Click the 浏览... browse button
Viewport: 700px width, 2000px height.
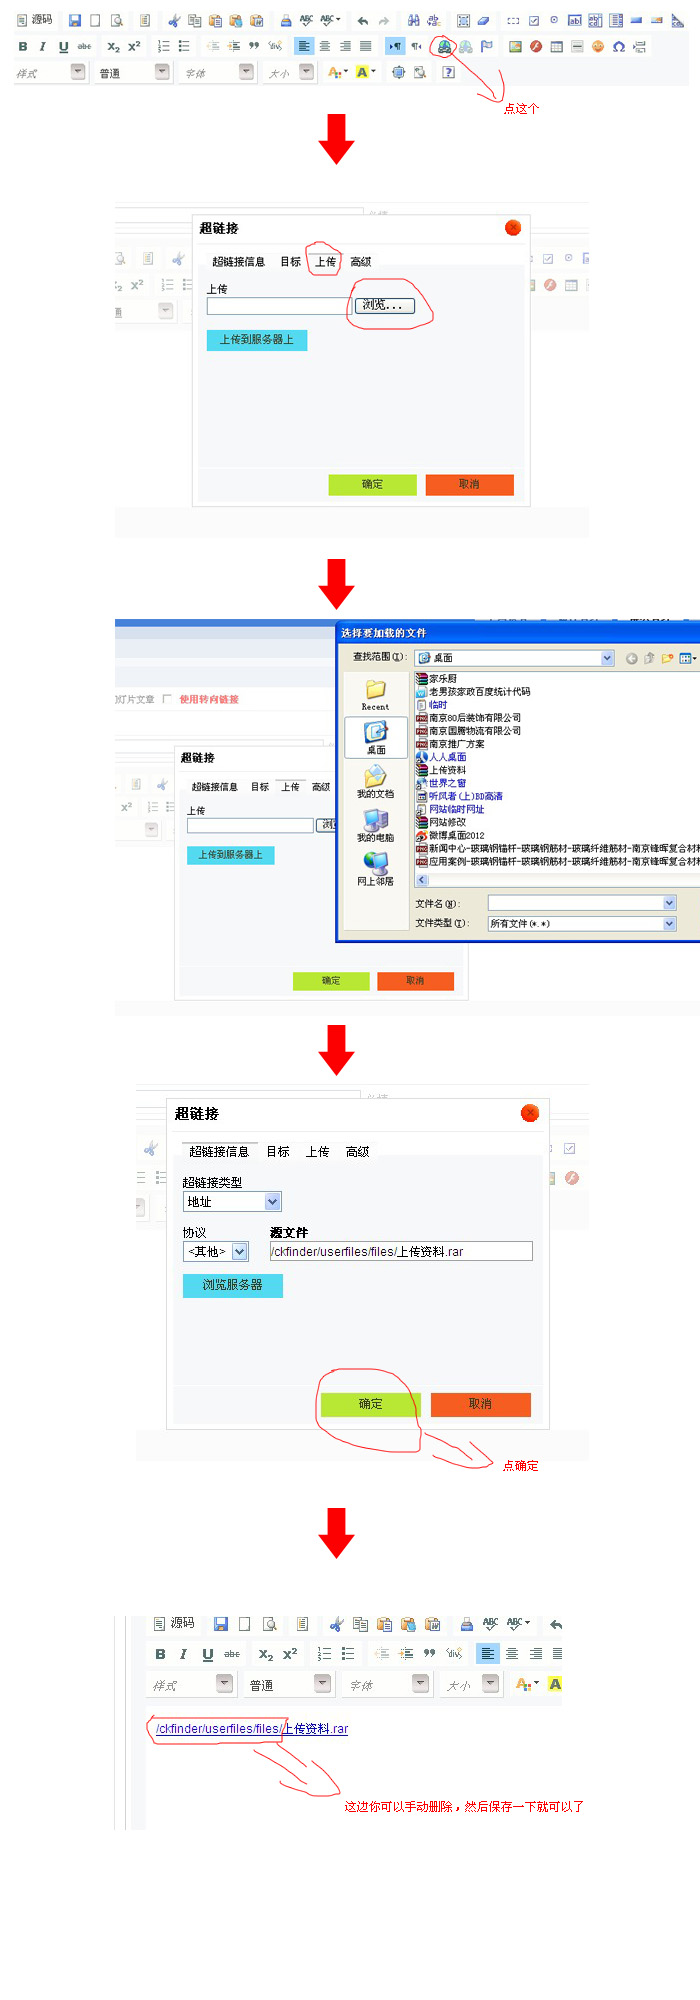(385, 305)
